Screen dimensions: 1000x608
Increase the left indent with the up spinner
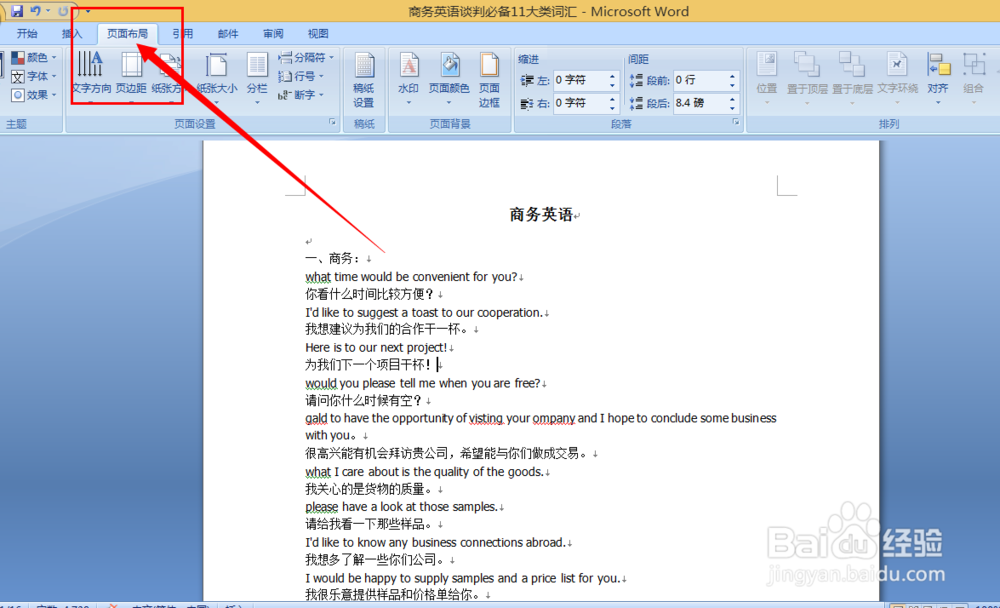pyautogui.click(x=612, y=77)
